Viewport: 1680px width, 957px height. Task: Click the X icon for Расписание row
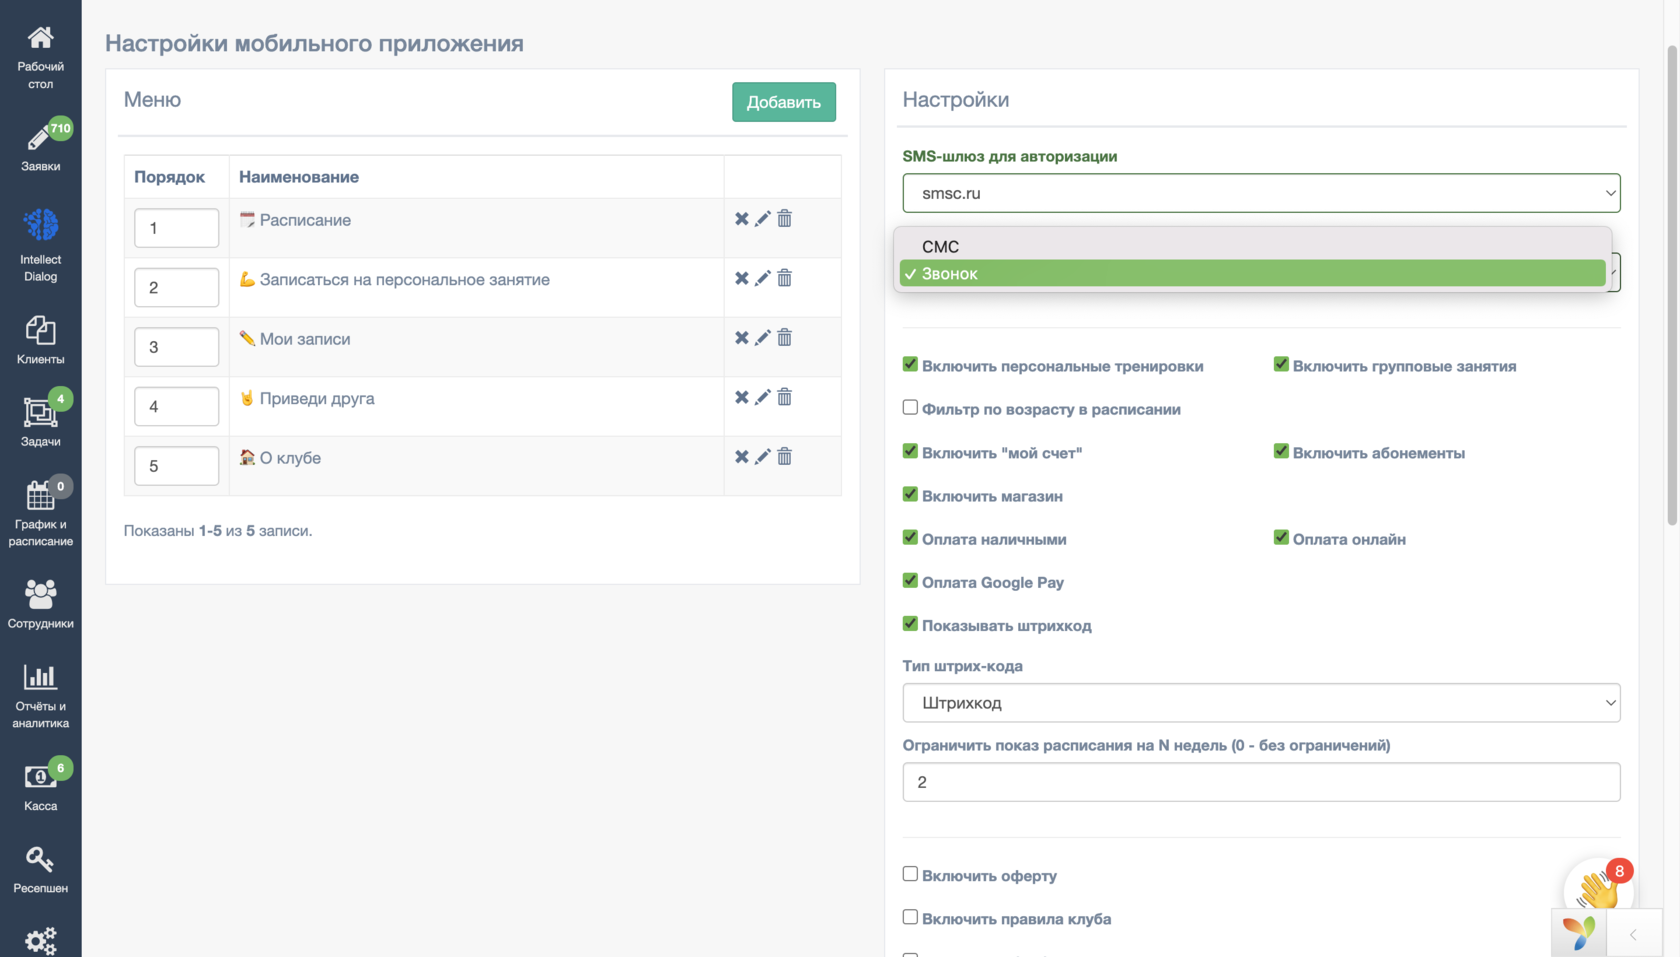click(742, 218)
